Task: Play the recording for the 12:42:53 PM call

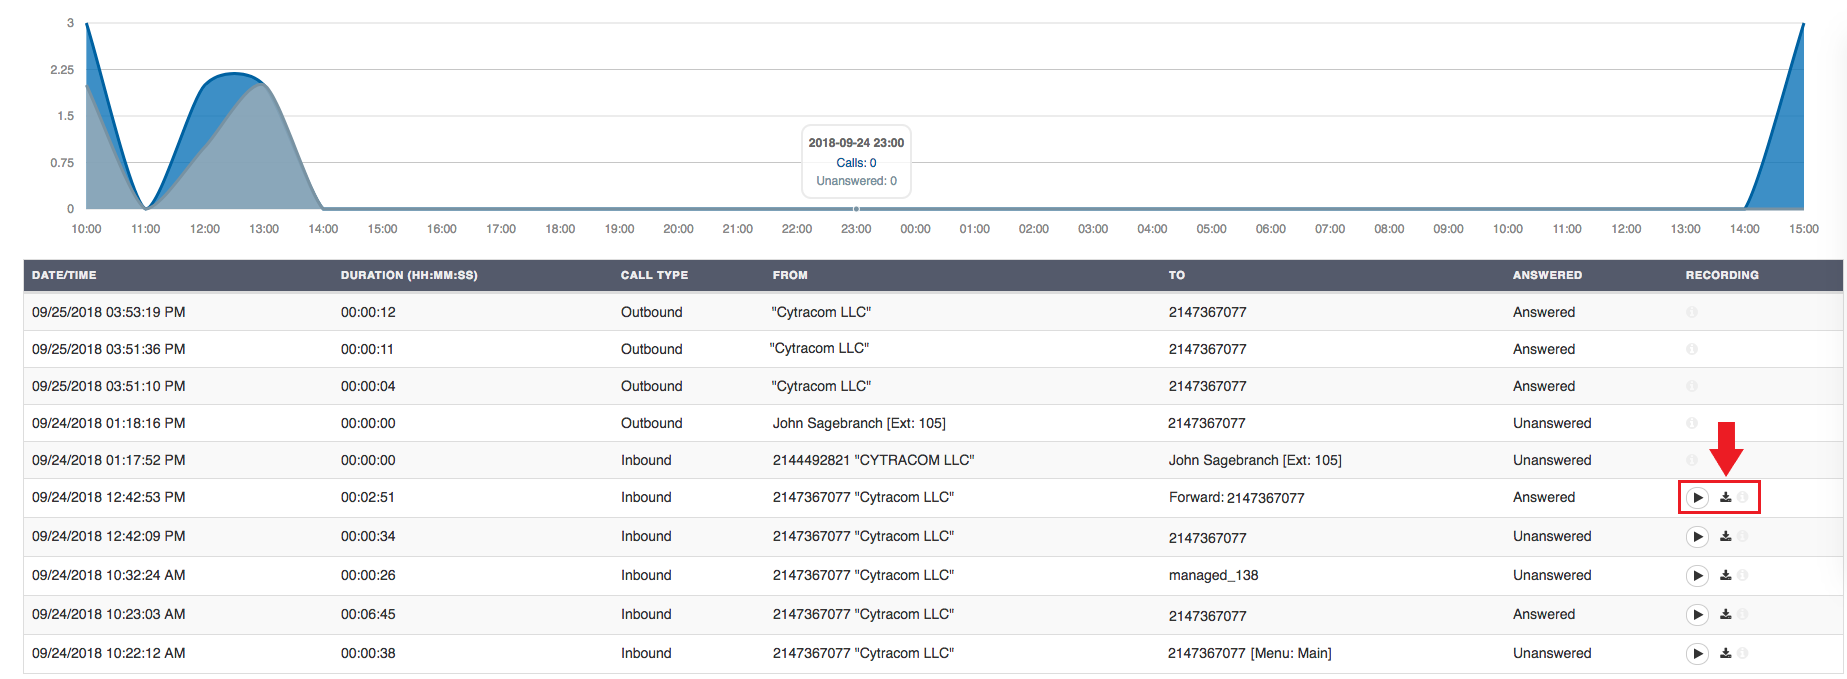Action: [x=1697, y=497]
